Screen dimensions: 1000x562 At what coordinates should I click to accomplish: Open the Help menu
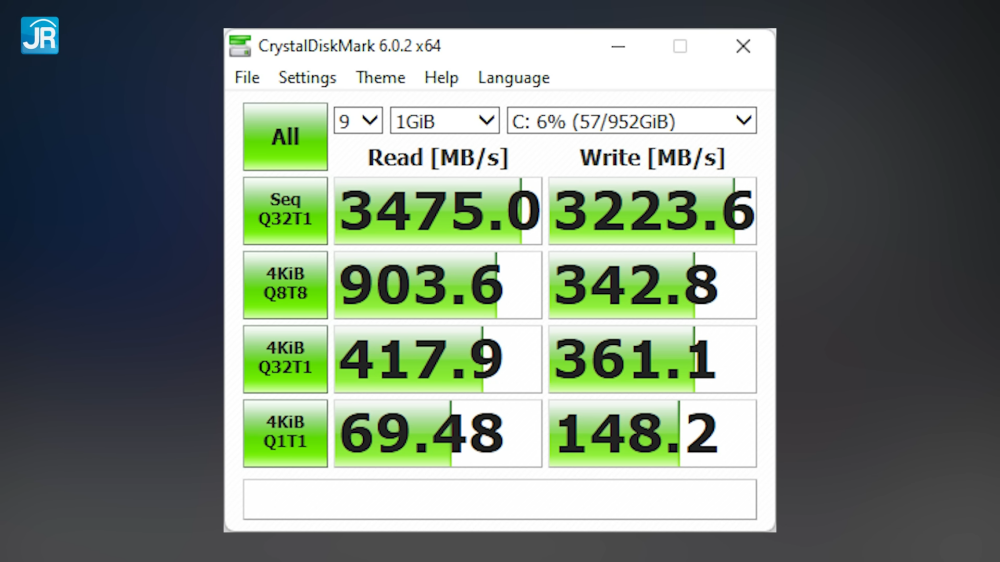point(441,78)
